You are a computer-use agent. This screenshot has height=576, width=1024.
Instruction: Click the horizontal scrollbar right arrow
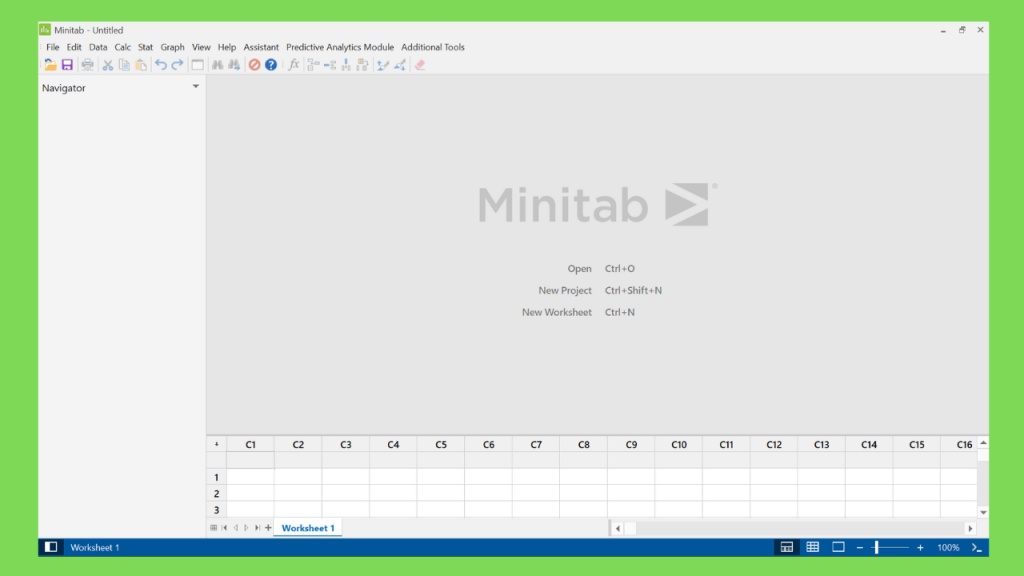(970, 528)
